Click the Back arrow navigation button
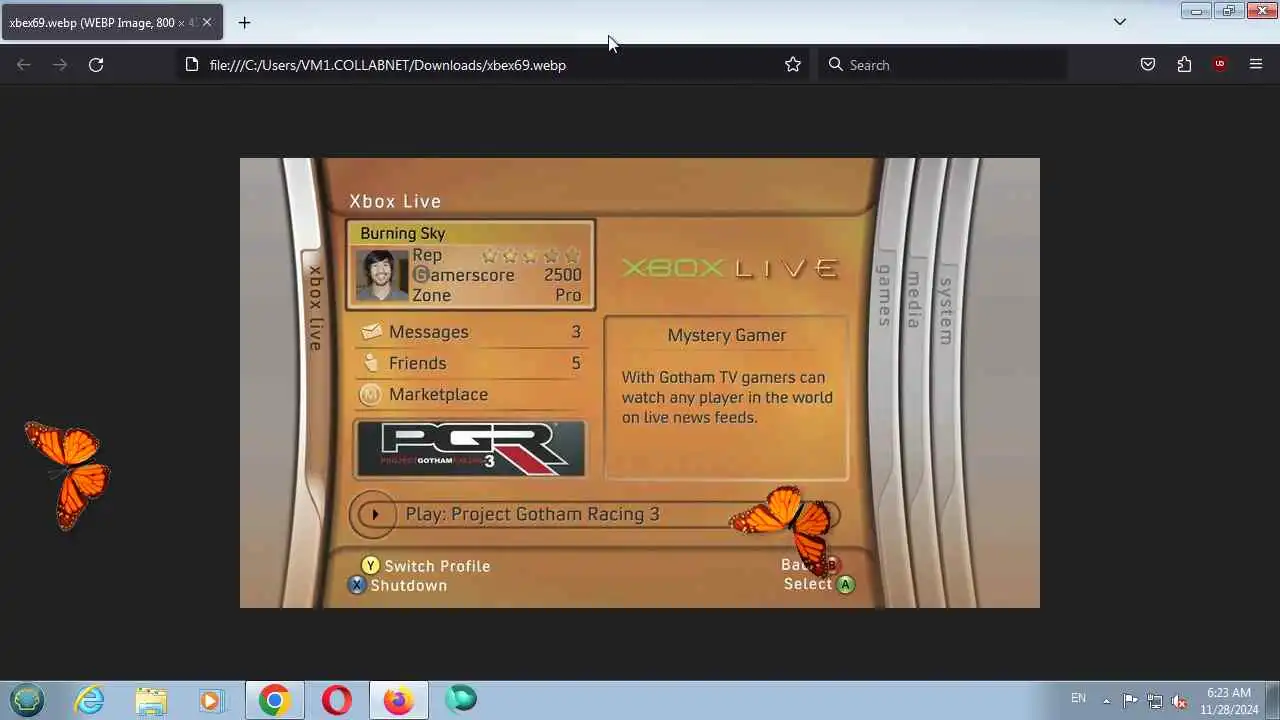The width and height of the screenshot is (1280, 720). pyautogui.click(x=24, y=65)
